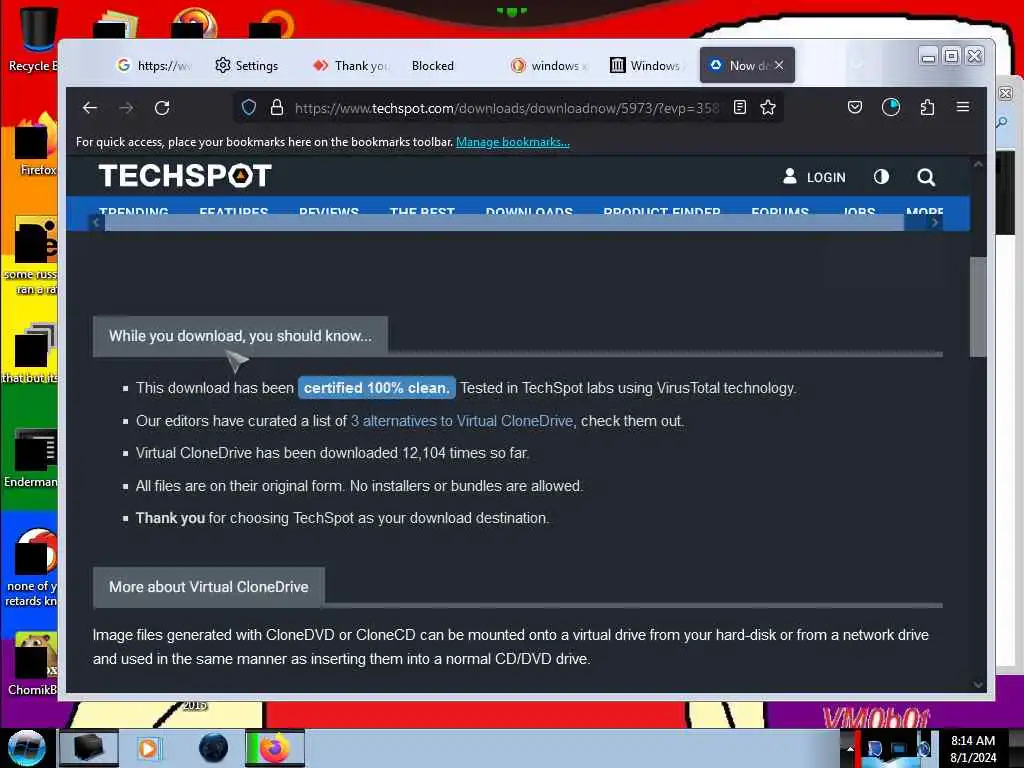Click the taskbar clock 8:14 AM
Viewport: 1024px width, 768px height.
(972, 741)
